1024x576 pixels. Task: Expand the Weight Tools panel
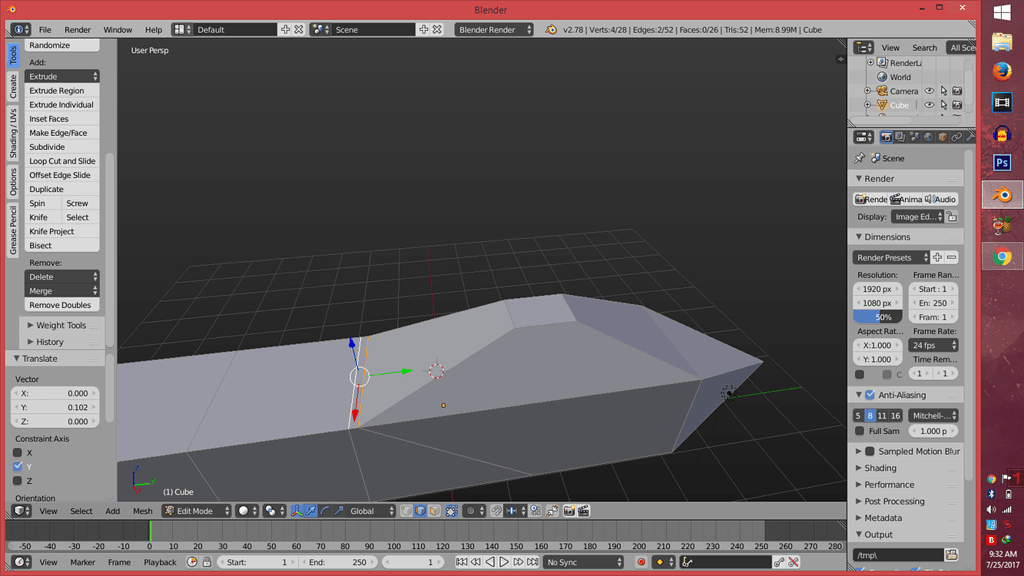pos(61,325)
